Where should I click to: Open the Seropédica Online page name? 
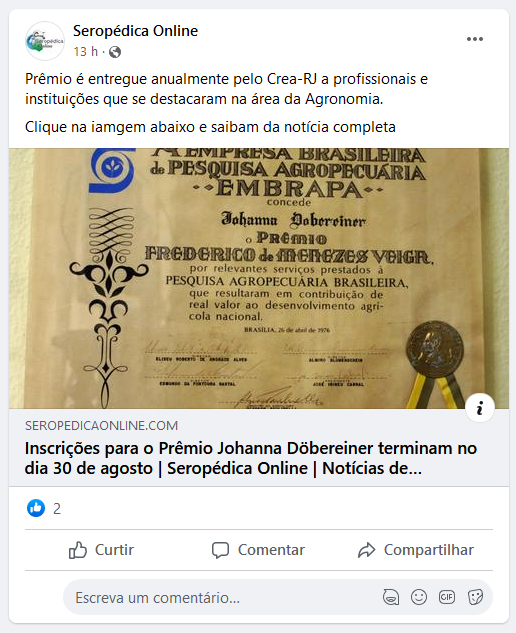coord(136,31)
